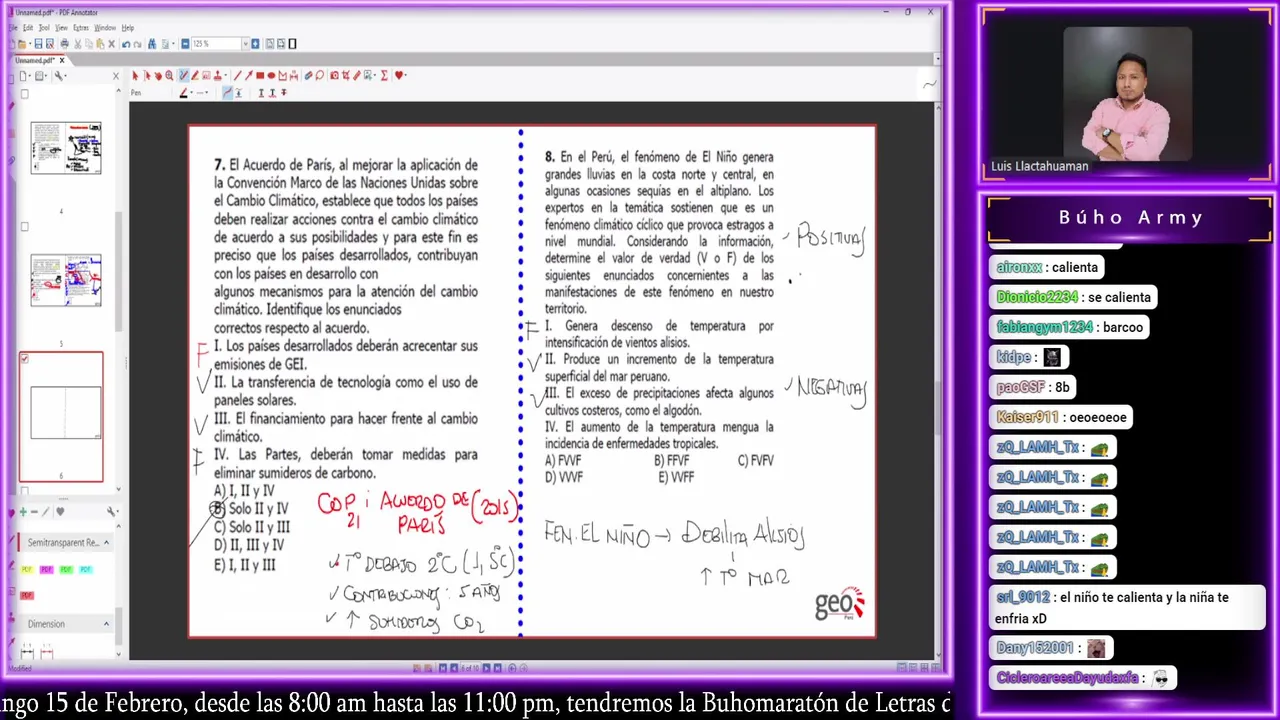This screenshot has width=1280, height=720.
Task: Click the Open folder icon
Action: (x=22, y=44)
